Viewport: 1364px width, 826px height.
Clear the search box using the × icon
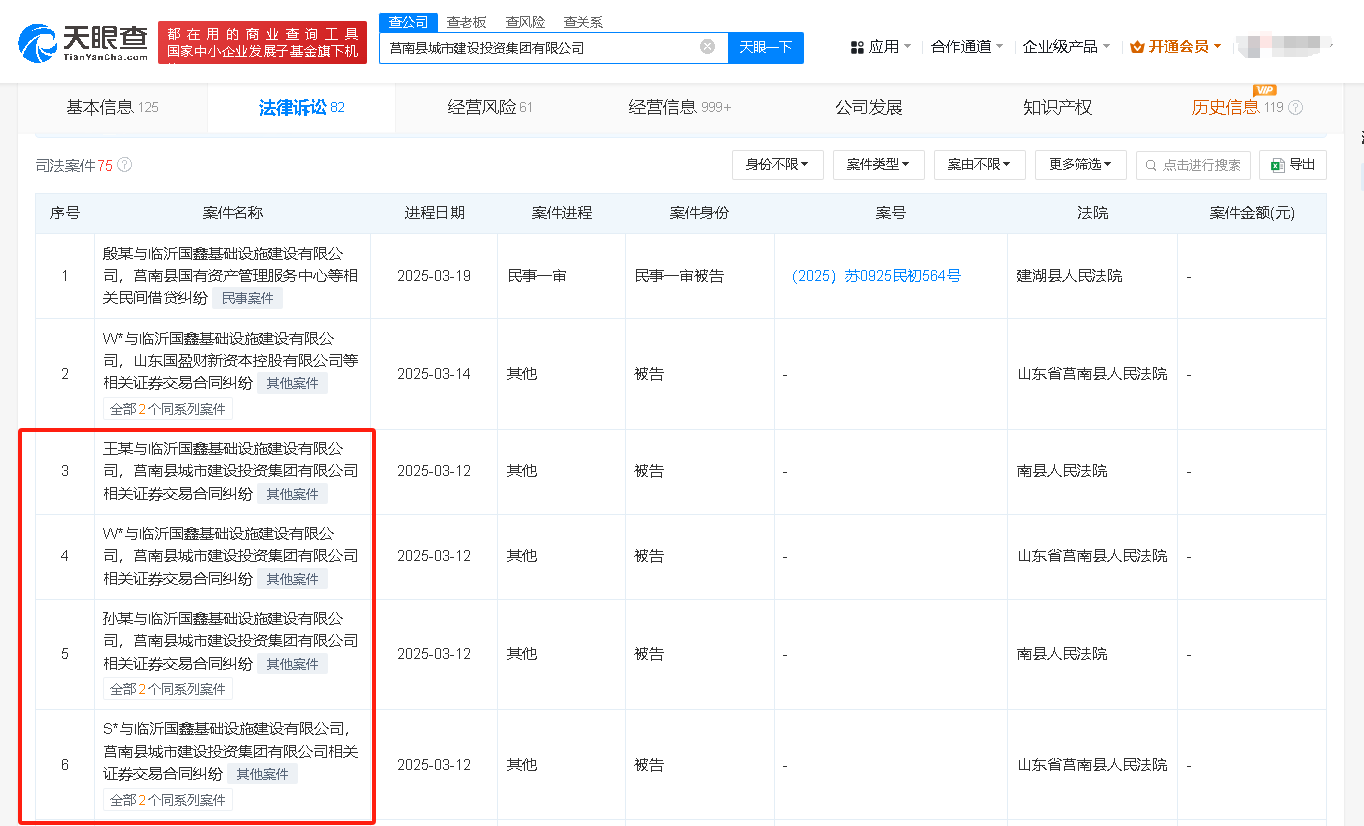(x=708, y=47)
